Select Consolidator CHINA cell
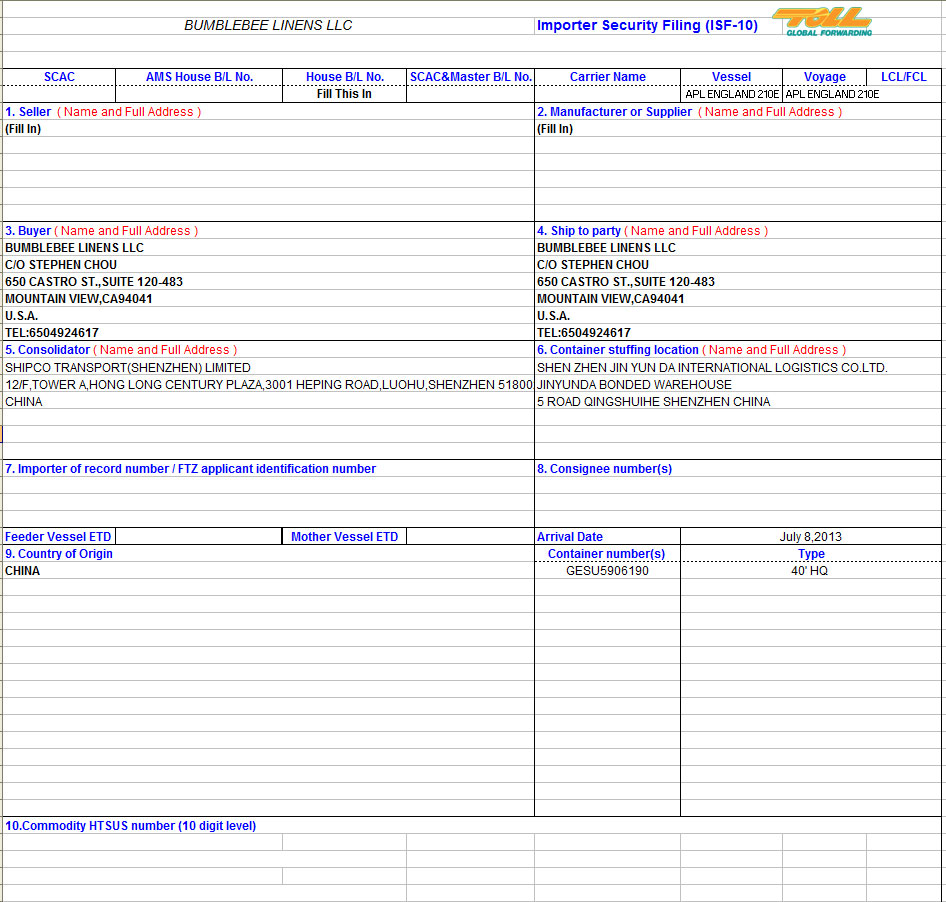The width and height of the screenshot is (946, 902). coord(268,401)
